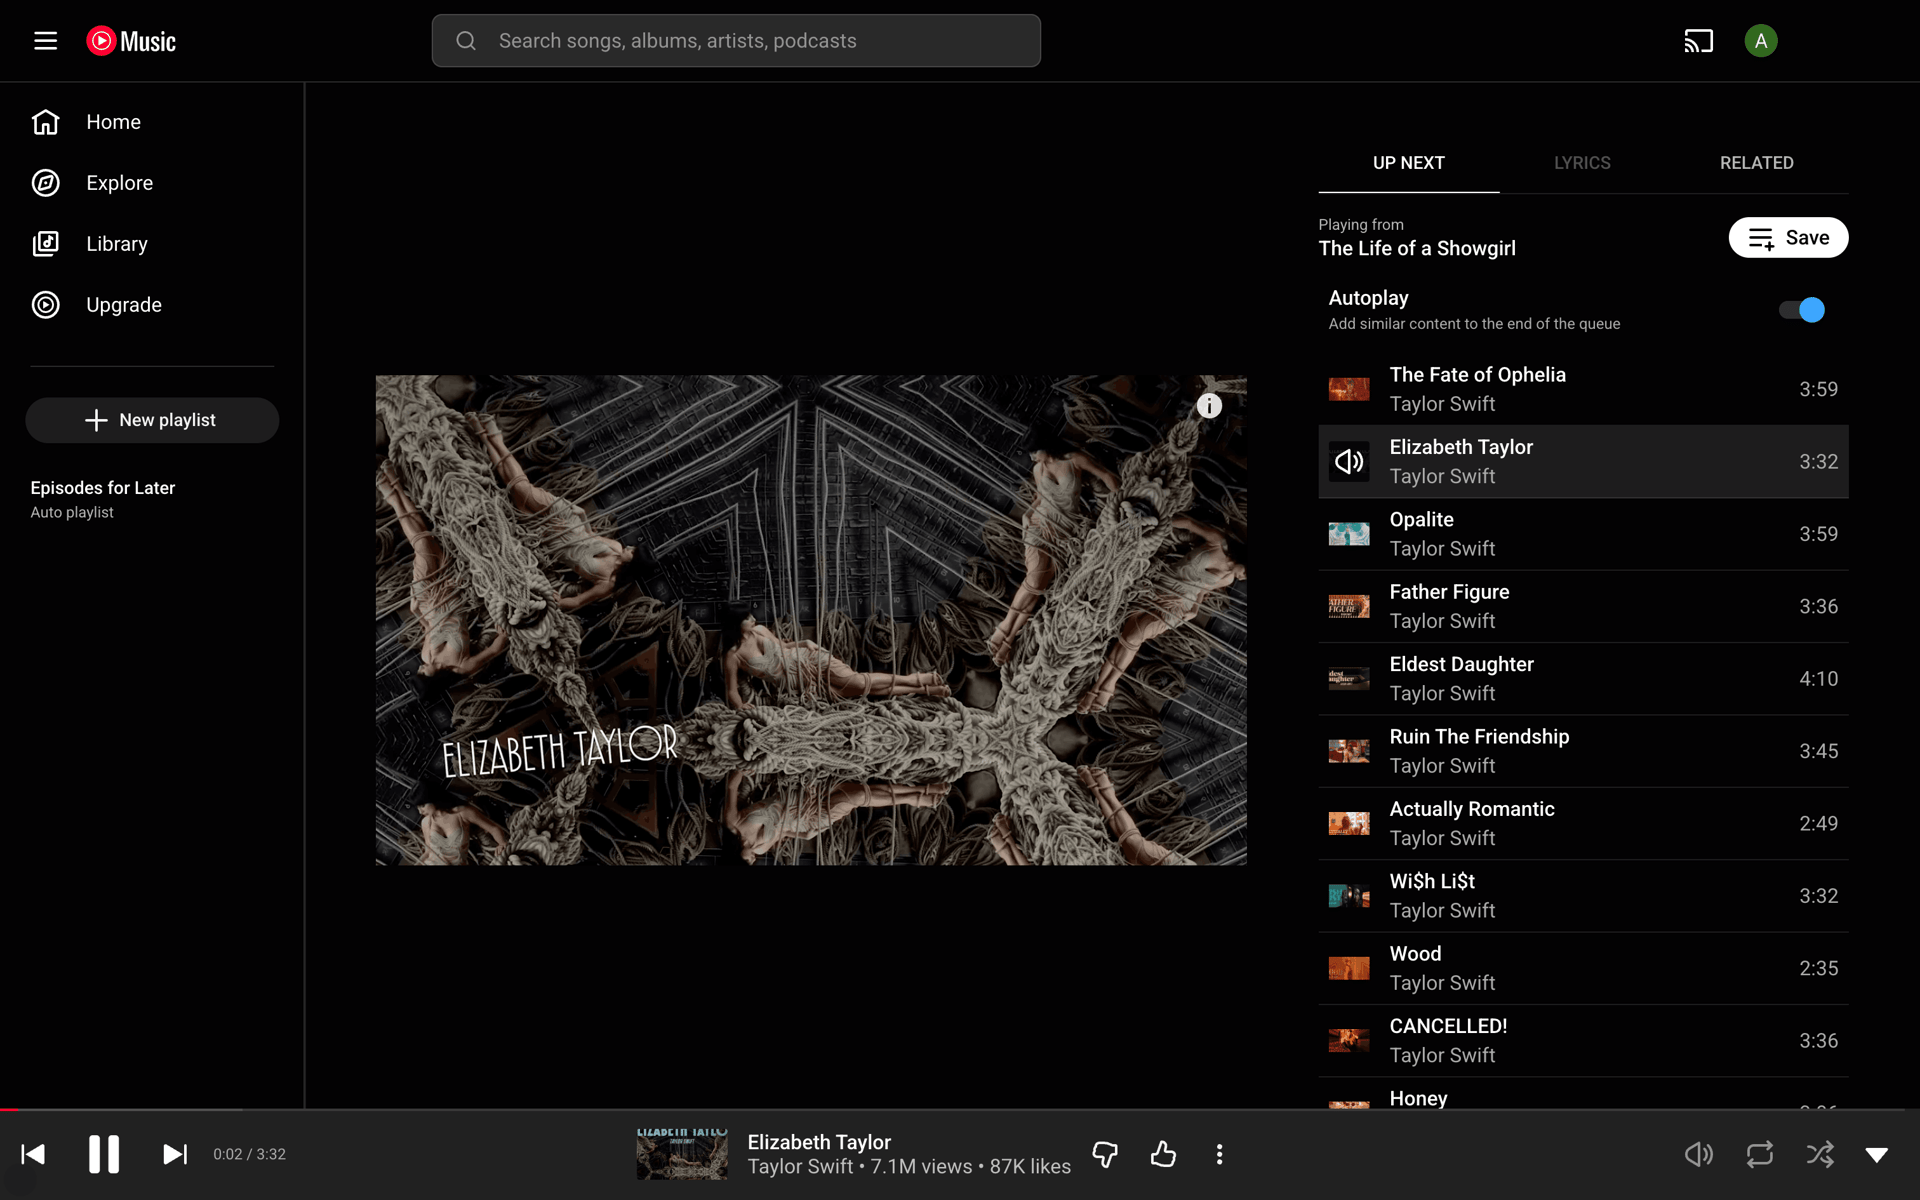This screenshot has width=1920, height=1200.
Task: Click the Upgrade sidebar icon
Action: [x=46, y=305]
